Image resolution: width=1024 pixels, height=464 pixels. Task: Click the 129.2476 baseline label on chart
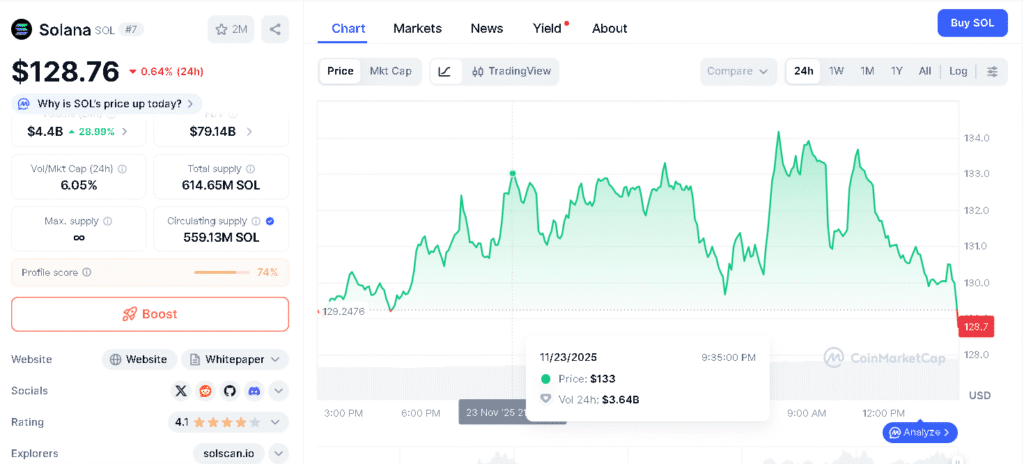pos(343,311)
